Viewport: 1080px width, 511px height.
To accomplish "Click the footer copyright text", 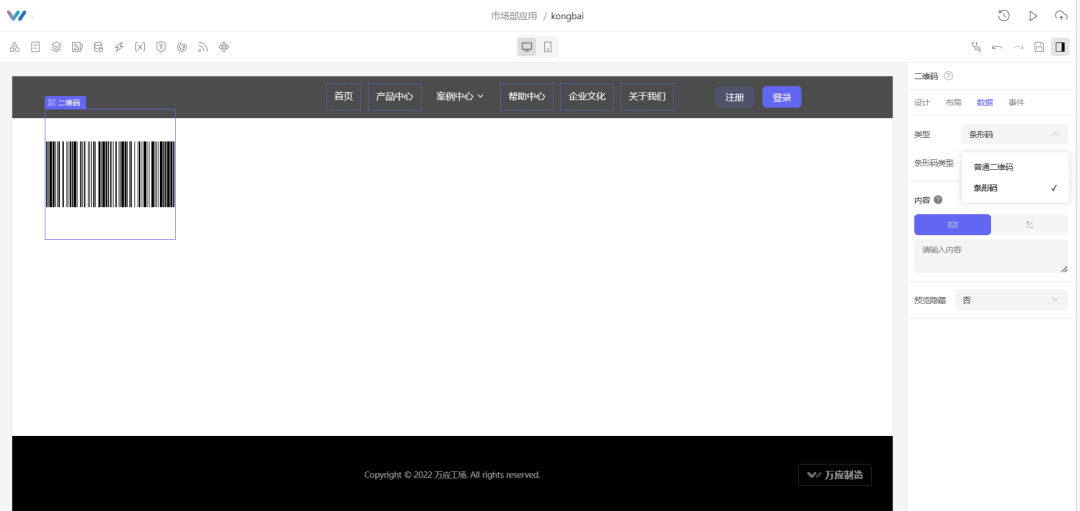I will point(453,474).
